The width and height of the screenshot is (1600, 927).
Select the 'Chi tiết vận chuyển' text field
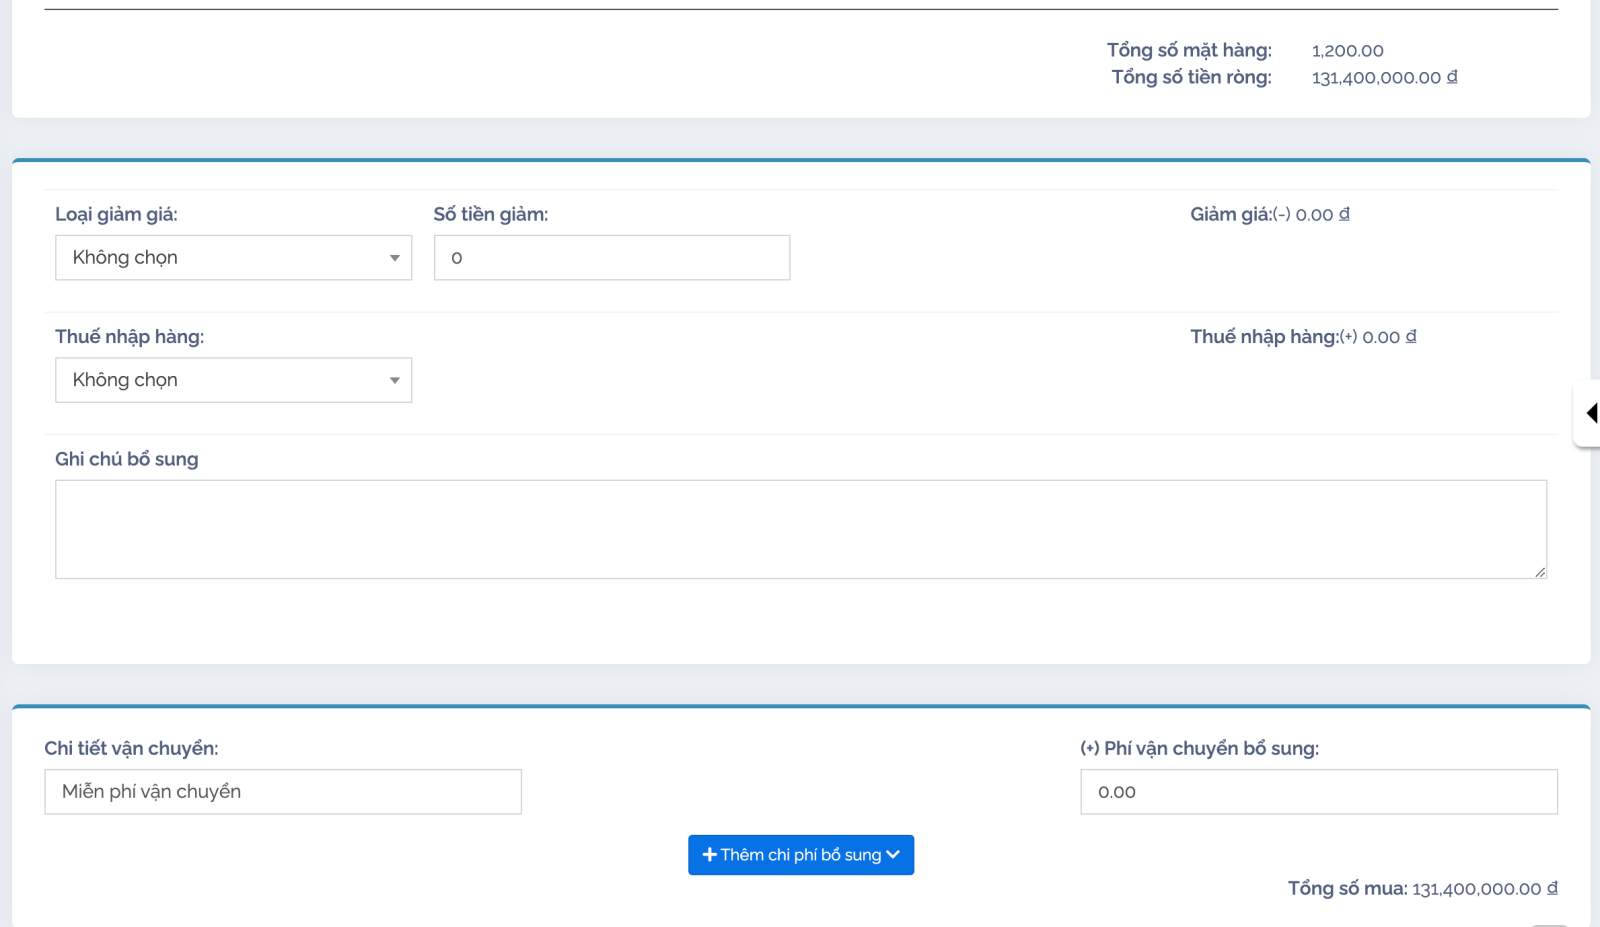(x=283, y=792)
